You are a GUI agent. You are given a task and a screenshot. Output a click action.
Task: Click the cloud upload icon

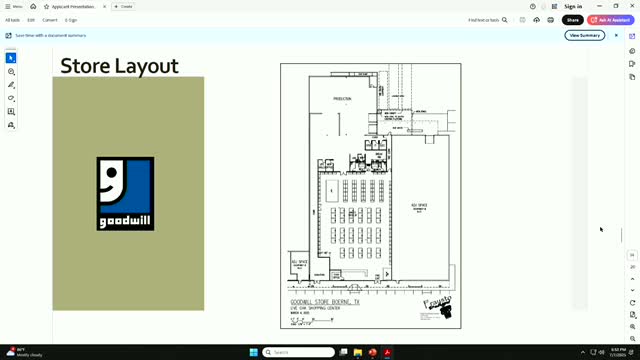(x=536, y=20)
